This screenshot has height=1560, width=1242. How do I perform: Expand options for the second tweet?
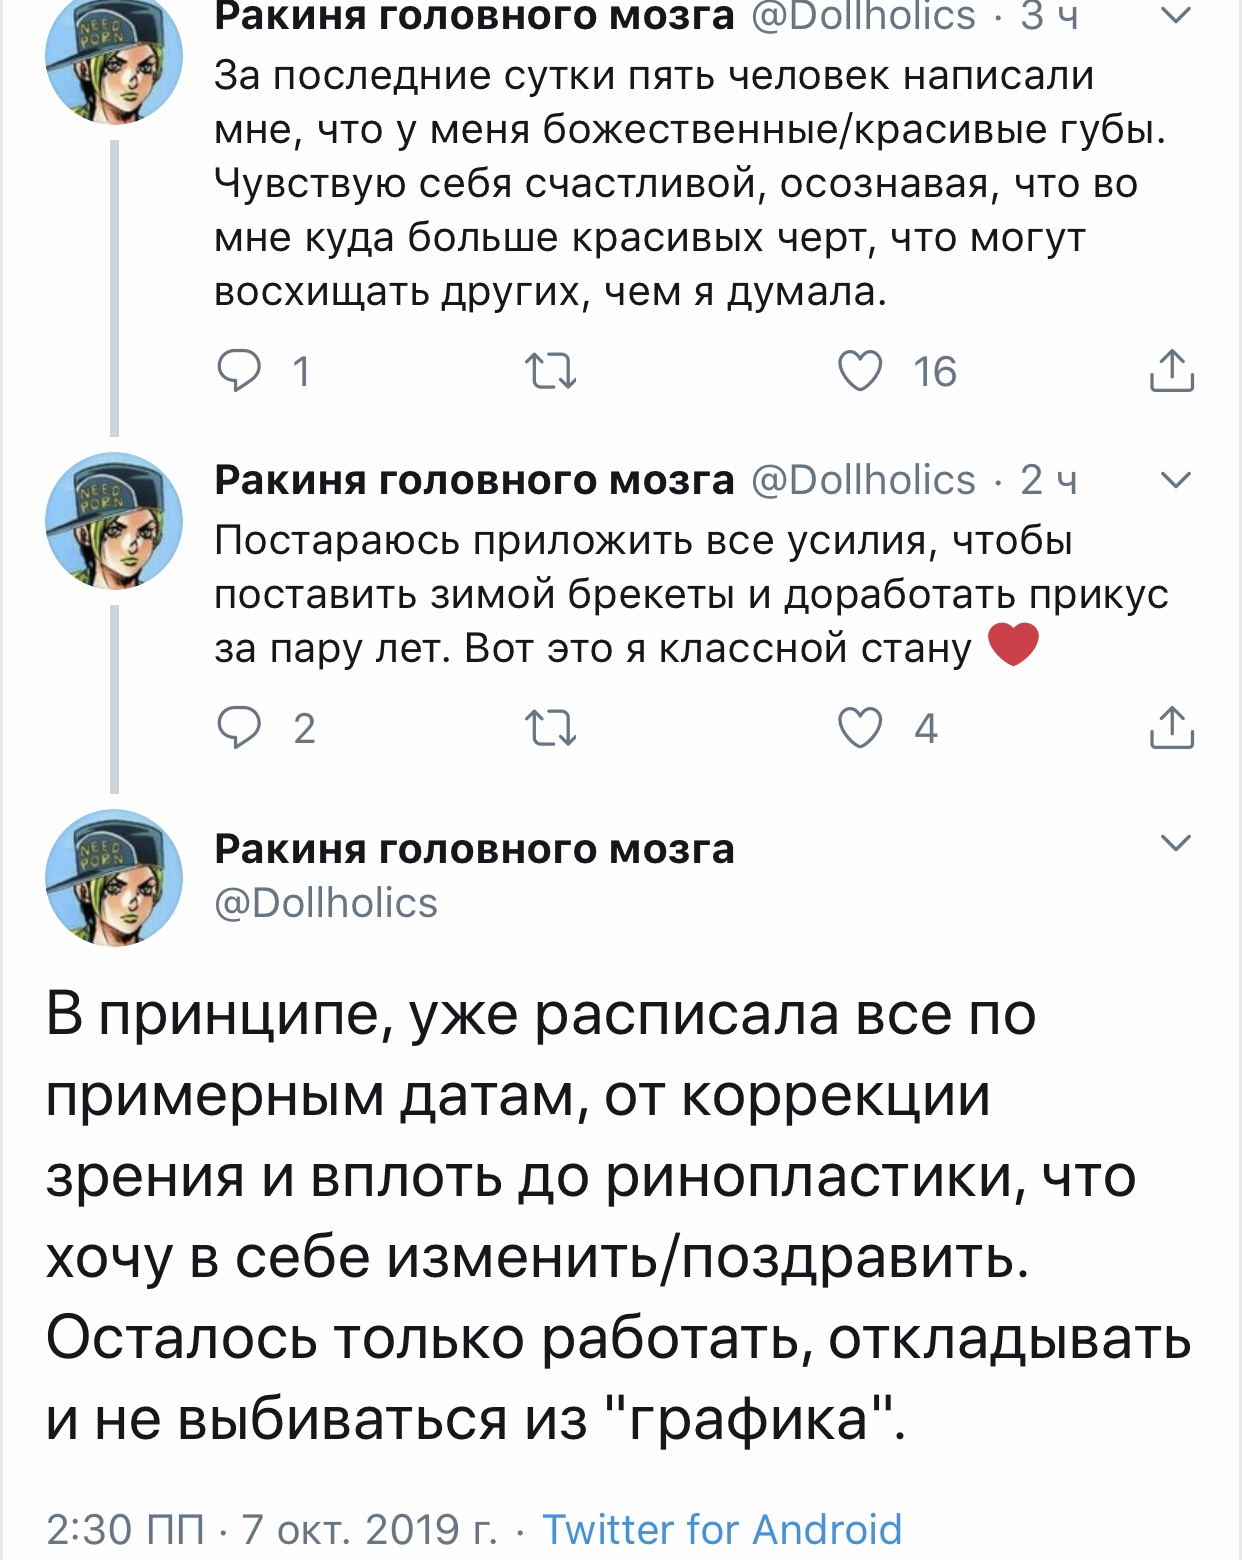pos(1176,480)
